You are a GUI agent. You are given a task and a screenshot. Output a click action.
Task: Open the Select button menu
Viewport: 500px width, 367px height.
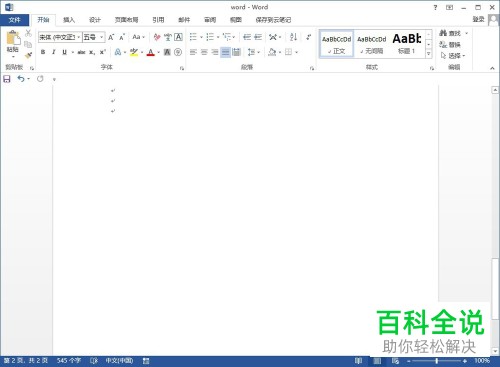453,55
